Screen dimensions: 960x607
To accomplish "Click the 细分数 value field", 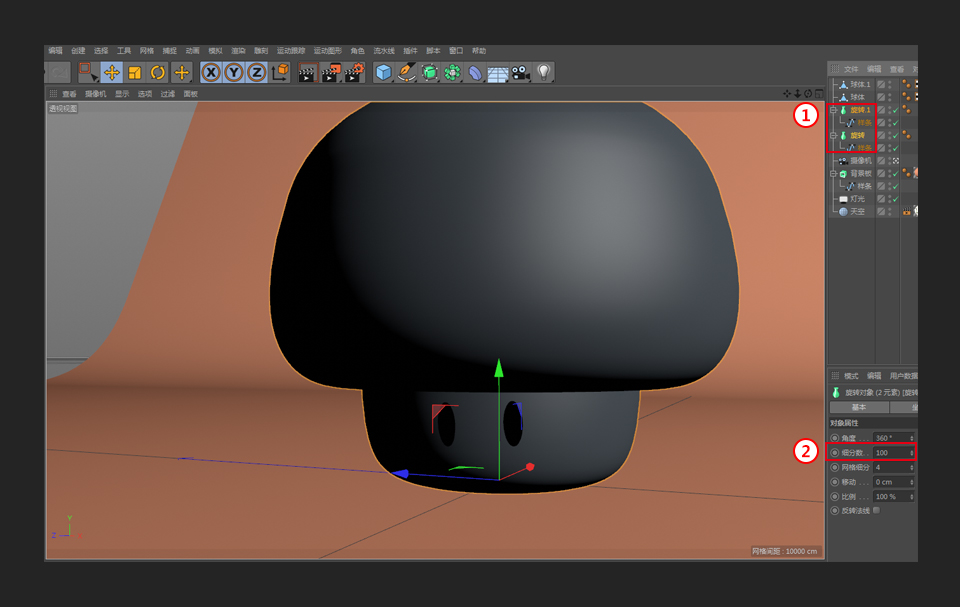I will (x=888, y=453).
